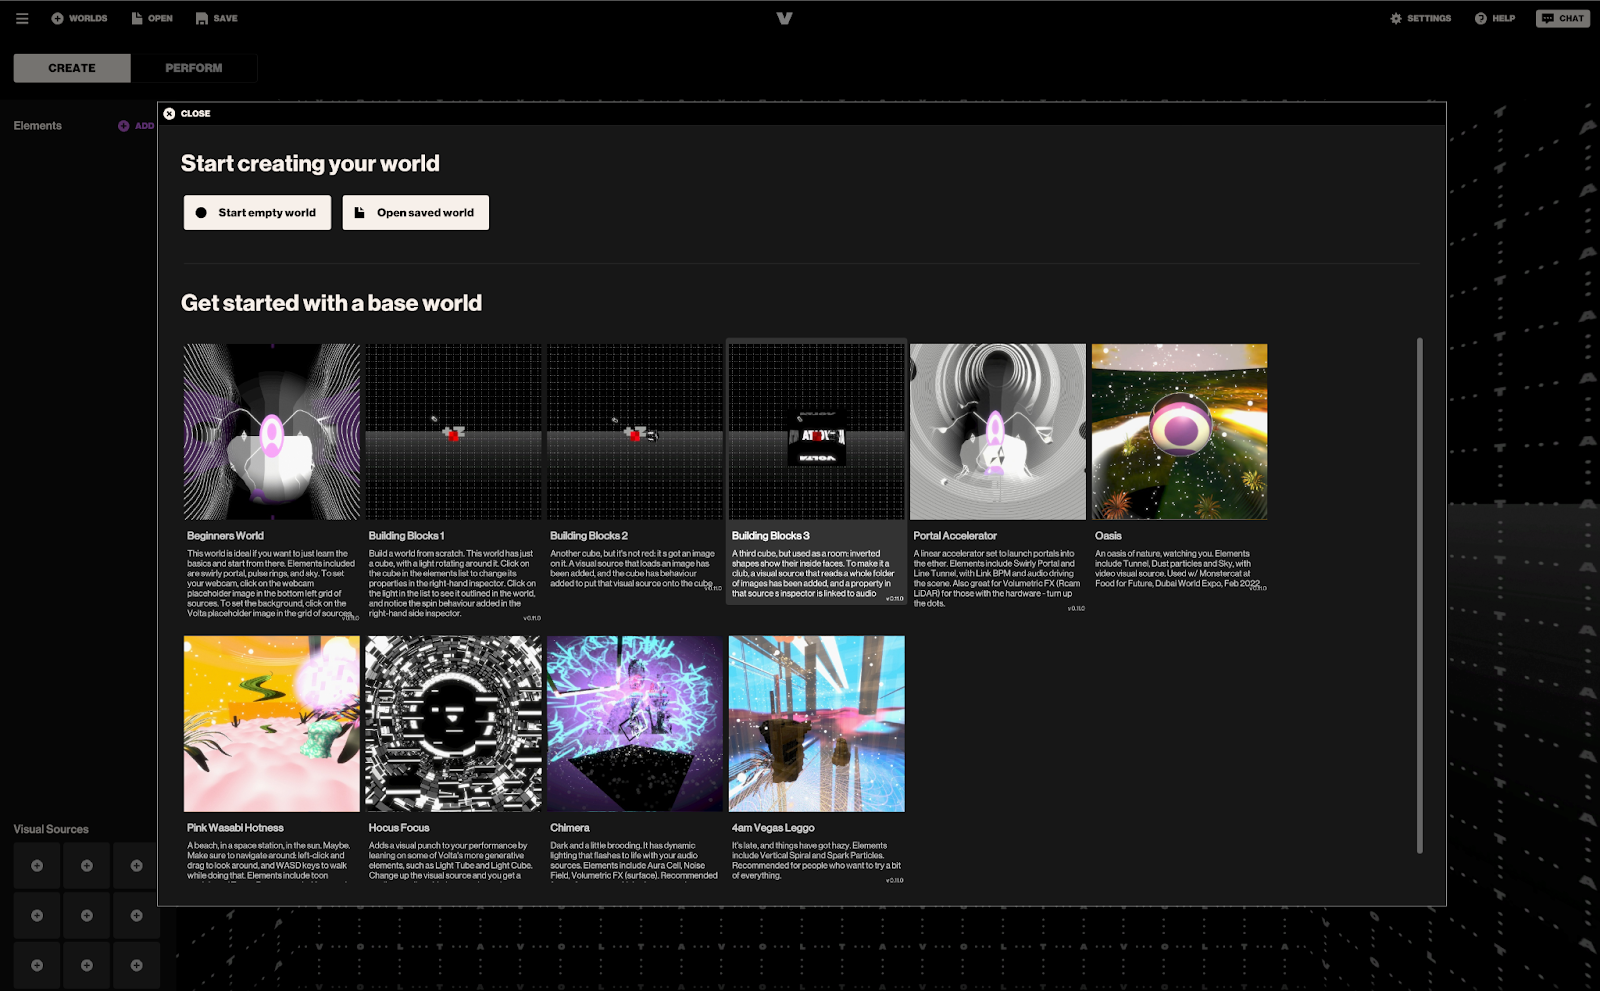Click the Oasis title text
The height and width of the screenshot is (991, 1600).
point(1108,536)
